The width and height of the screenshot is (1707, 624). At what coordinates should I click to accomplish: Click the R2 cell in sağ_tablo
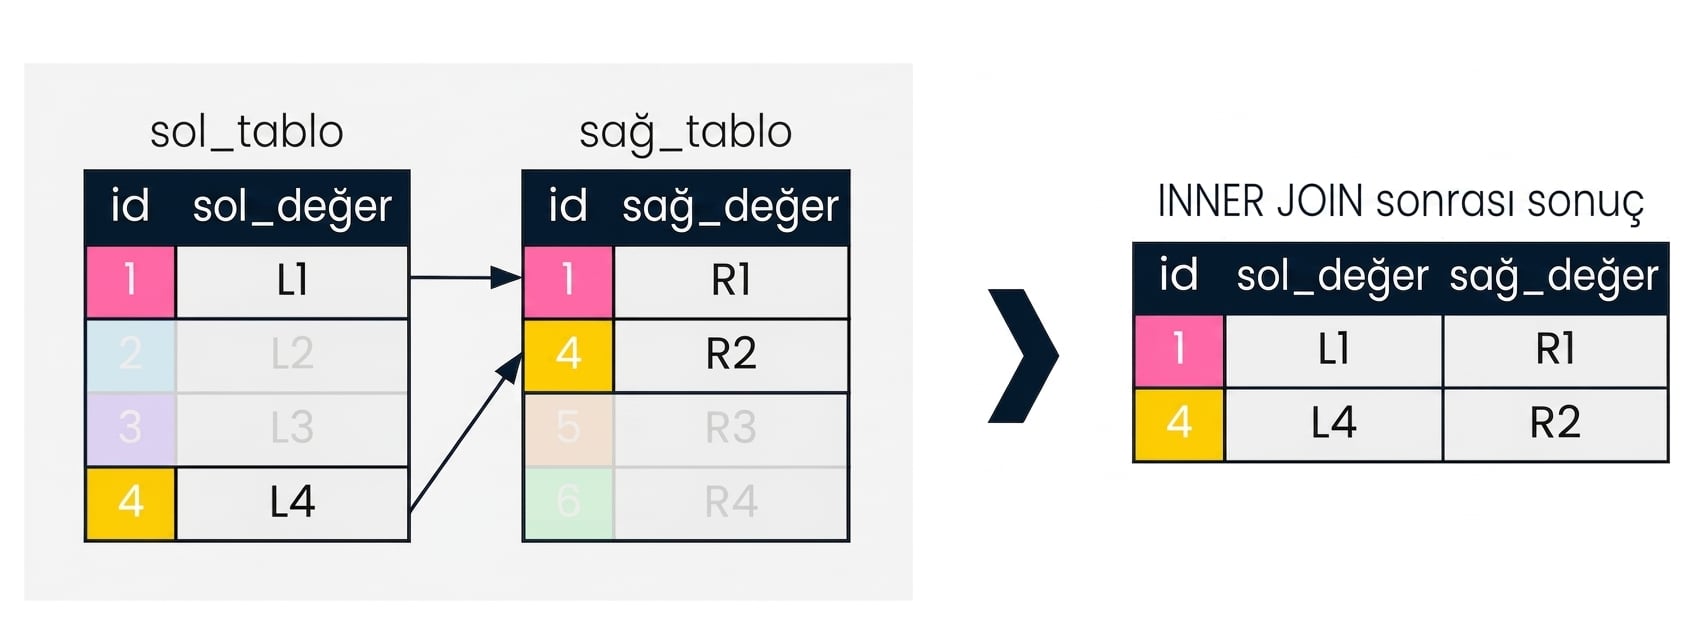coord(731,355)
